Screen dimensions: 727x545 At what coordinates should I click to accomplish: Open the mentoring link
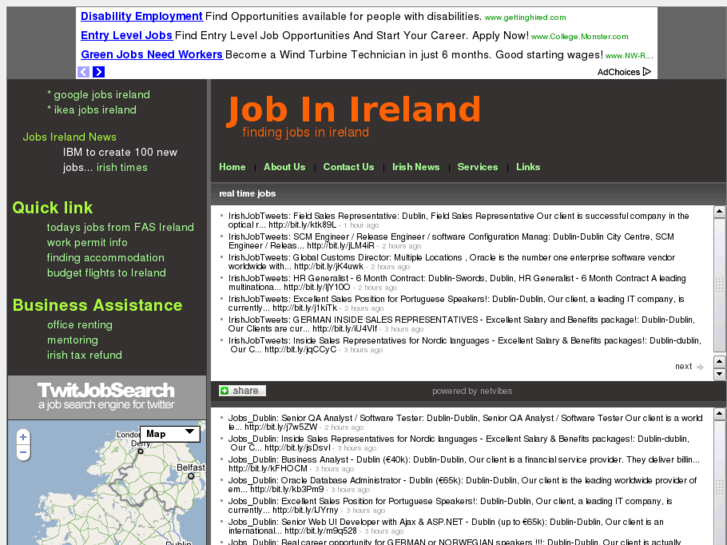tap(73, 340)
